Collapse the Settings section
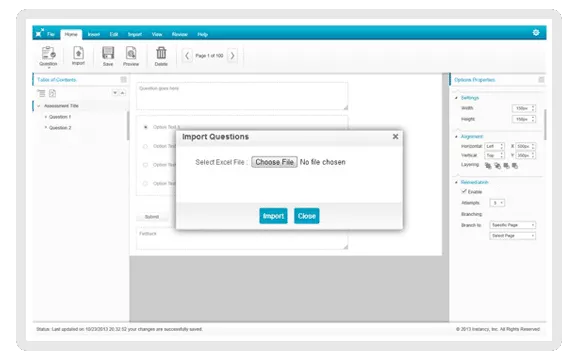This screenshot has width=582, height=361. 457,98
